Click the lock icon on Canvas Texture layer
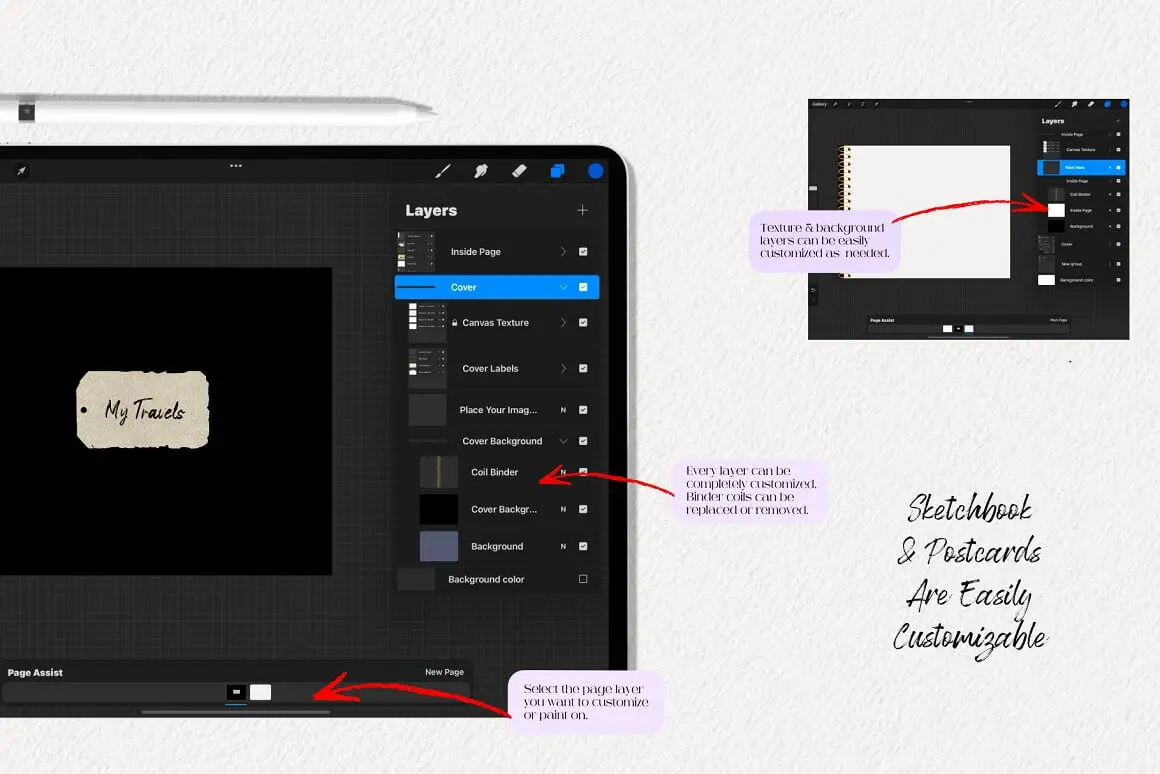 point(455,323)
